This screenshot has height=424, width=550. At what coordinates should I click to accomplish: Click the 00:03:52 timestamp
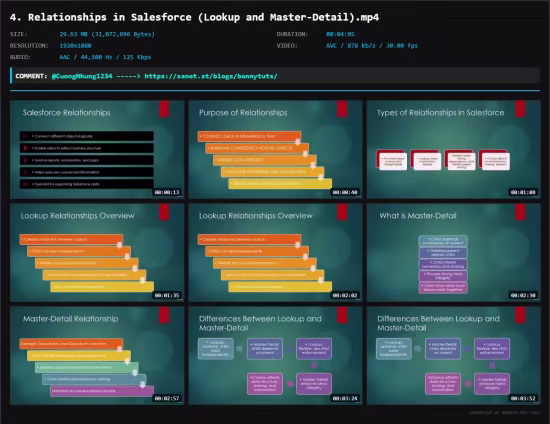[523, 398]
